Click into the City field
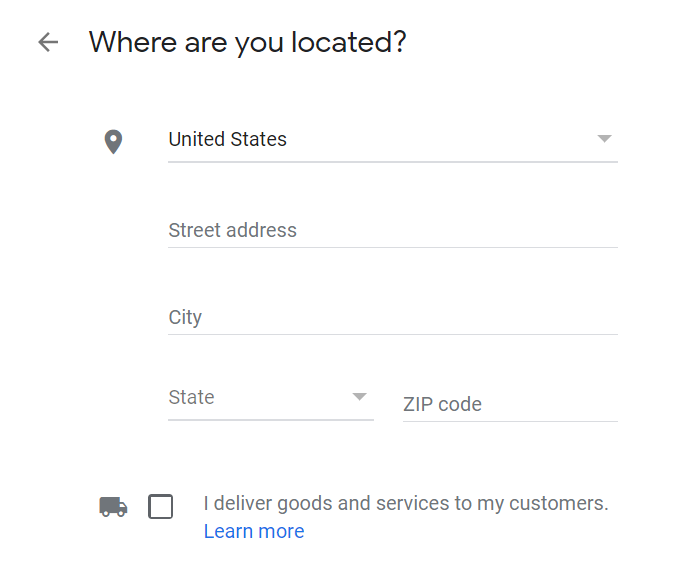Screen dimensions: 674x569 click(x=392, y=318)
